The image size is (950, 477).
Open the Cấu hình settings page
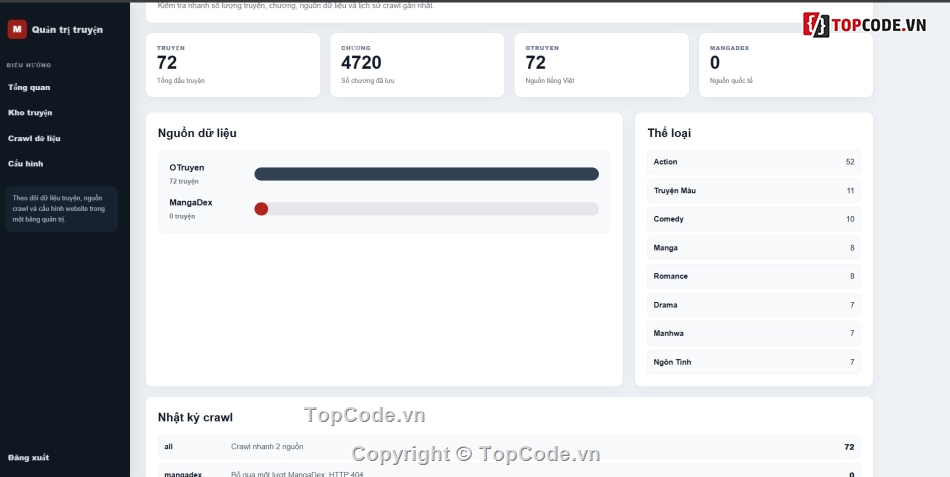(x=25, y=164)
